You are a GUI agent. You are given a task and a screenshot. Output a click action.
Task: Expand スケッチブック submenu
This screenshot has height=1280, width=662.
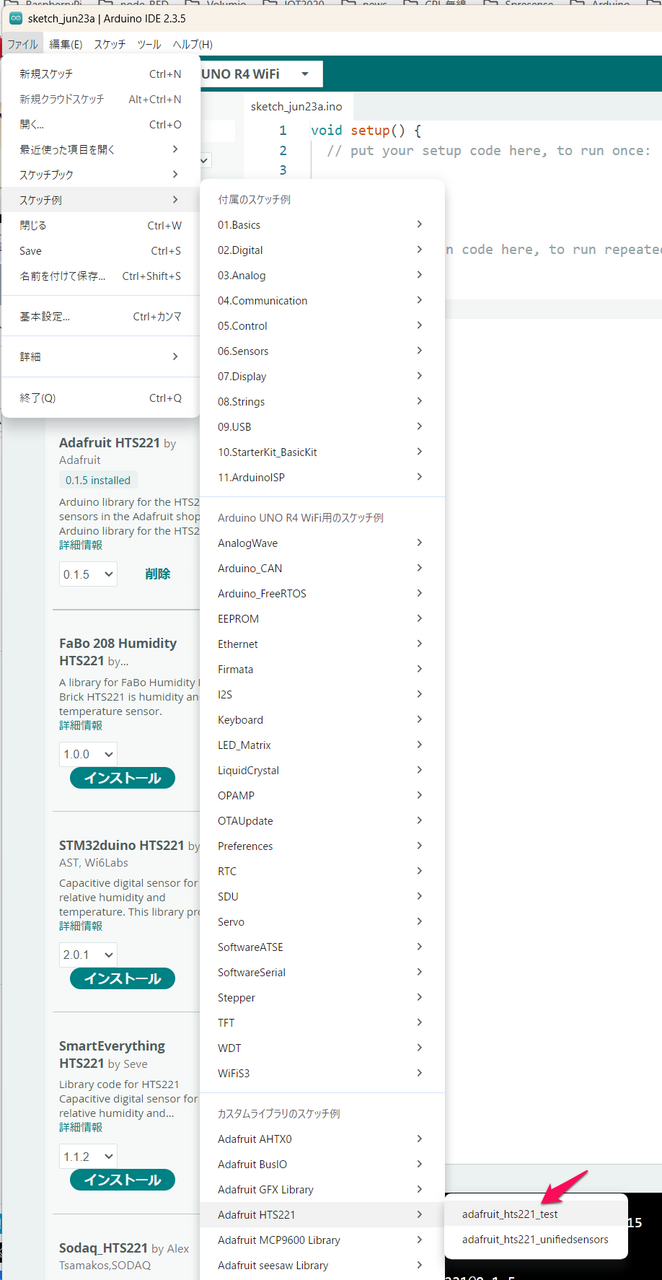point(100,175)
